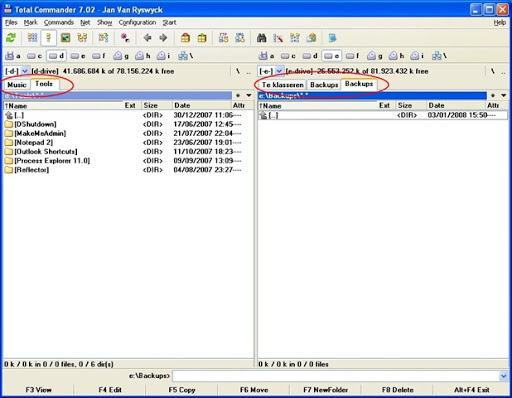The height and width of the screenshot is (398, 512).
Task: Go back with the left arrow icon
Action: point(147,38)
